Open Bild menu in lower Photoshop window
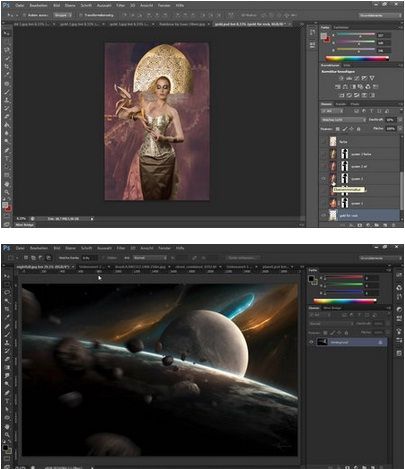Screen dimensions: 405x469 point(57,248)
